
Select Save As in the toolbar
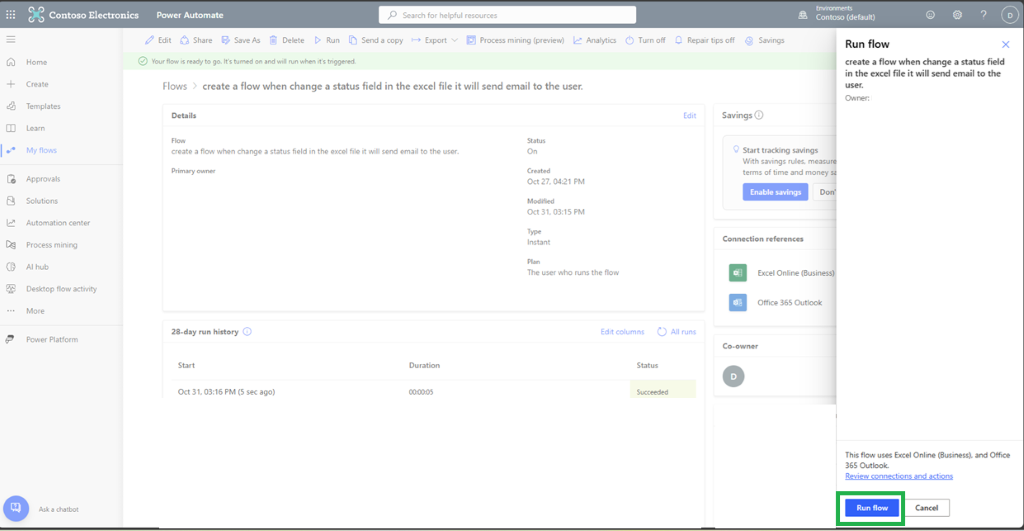point(240,40)
